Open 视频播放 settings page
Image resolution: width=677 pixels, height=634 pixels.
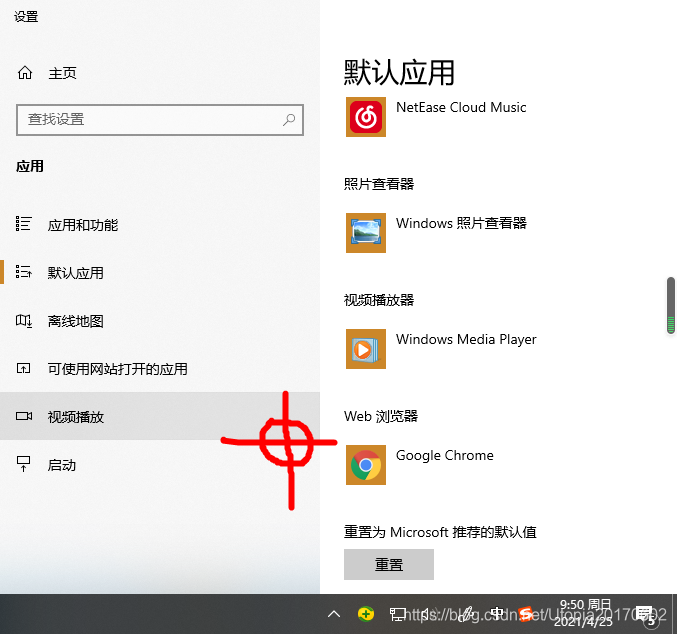tap(160, 416)
